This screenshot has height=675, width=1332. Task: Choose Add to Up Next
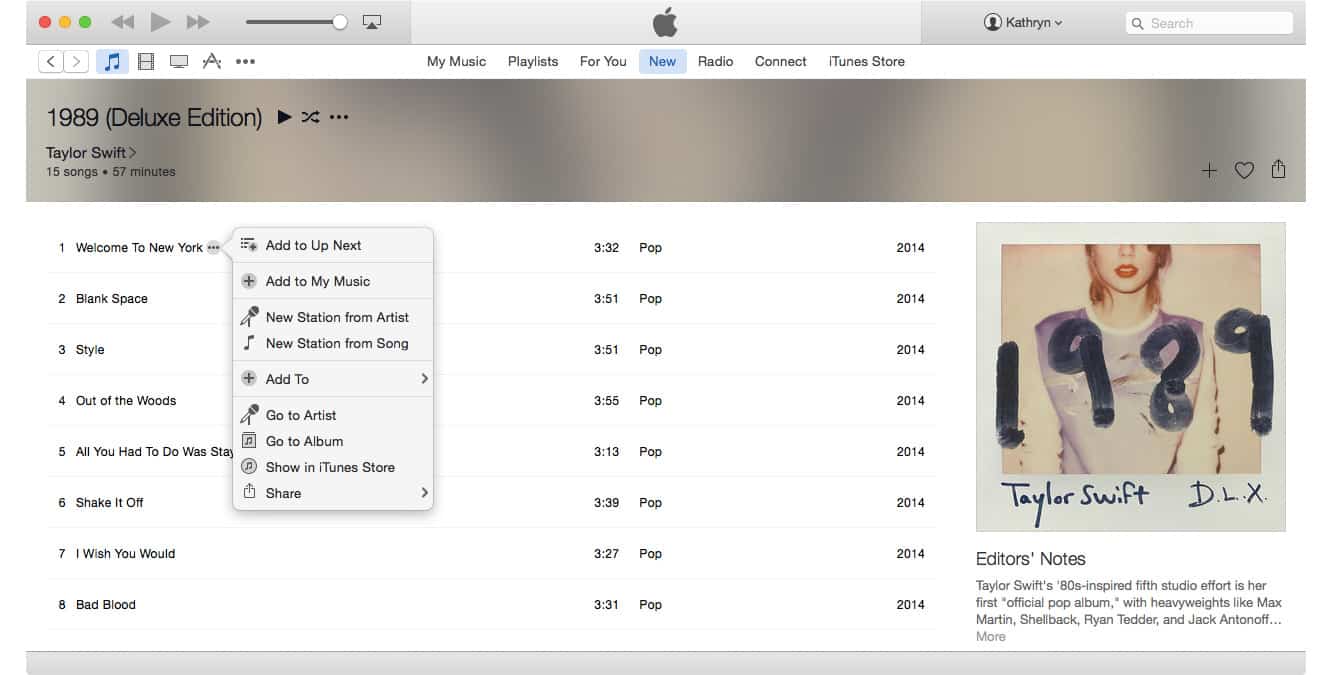pyautogui.click(x=333, y=245)
